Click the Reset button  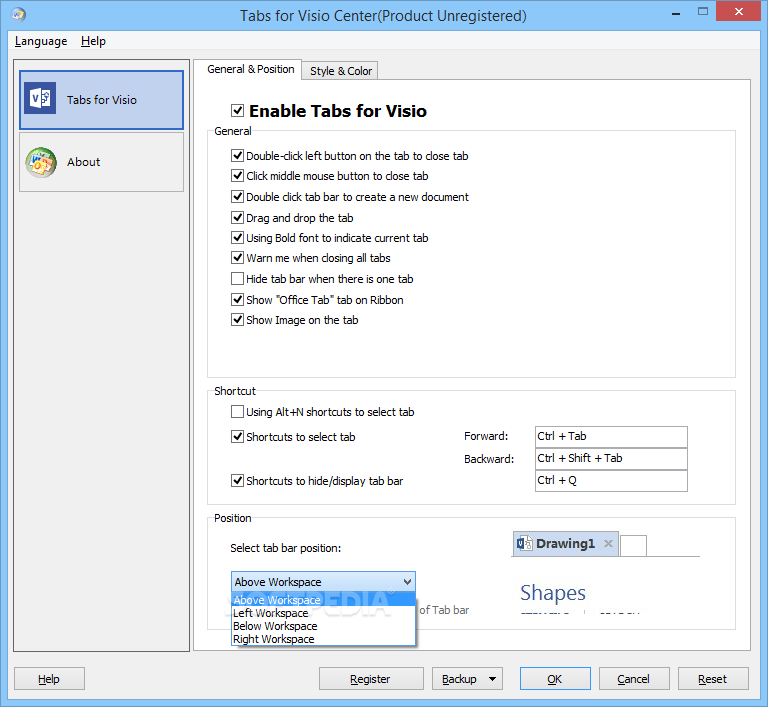point(713,679)
